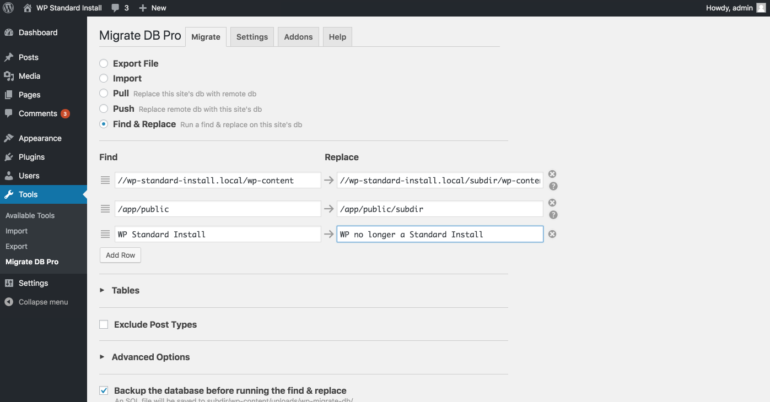Click the /app/public/subdir replace field

coord(440,208)
